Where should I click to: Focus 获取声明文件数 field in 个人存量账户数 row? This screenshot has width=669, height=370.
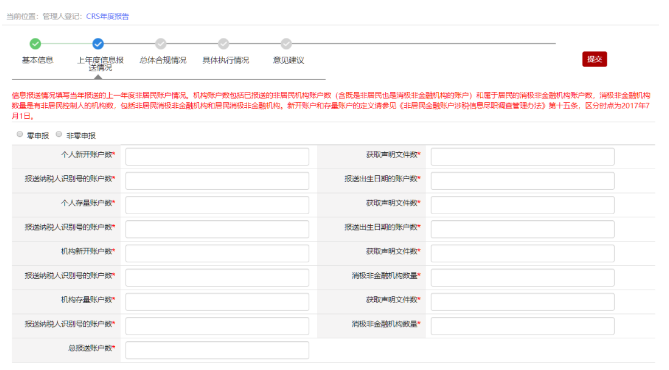click(x=523, y=205)
